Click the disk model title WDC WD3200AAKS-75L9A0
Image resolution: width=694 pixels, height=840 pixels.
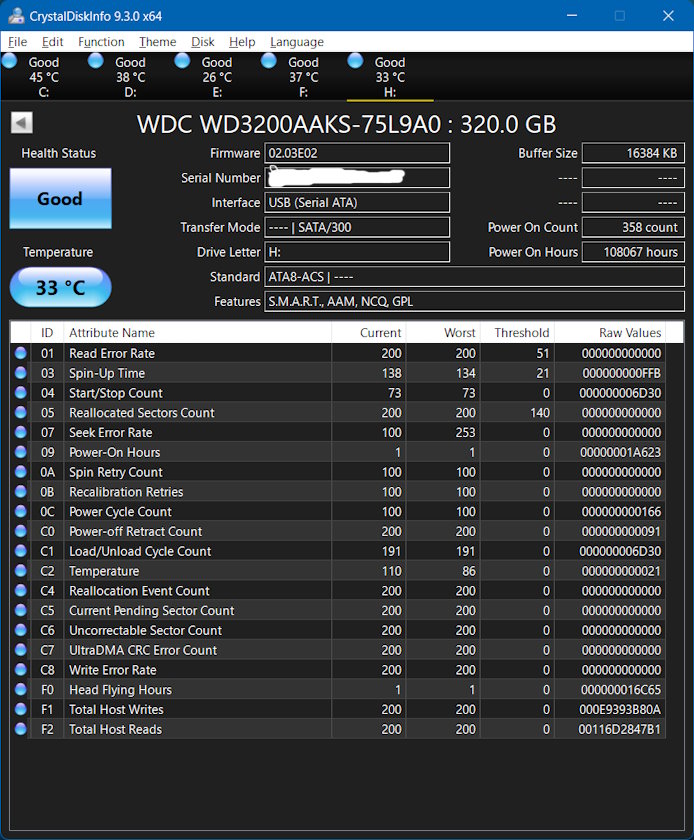[289, 124]
